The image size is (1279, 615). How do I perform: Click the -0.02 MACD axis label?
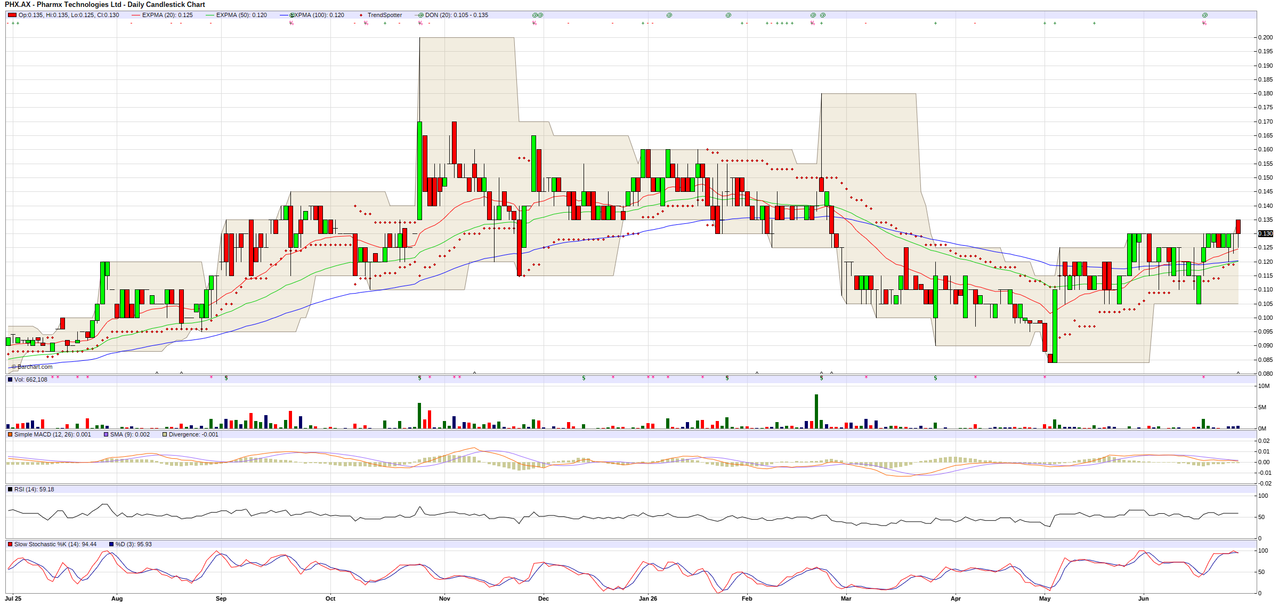point(1264,483)
